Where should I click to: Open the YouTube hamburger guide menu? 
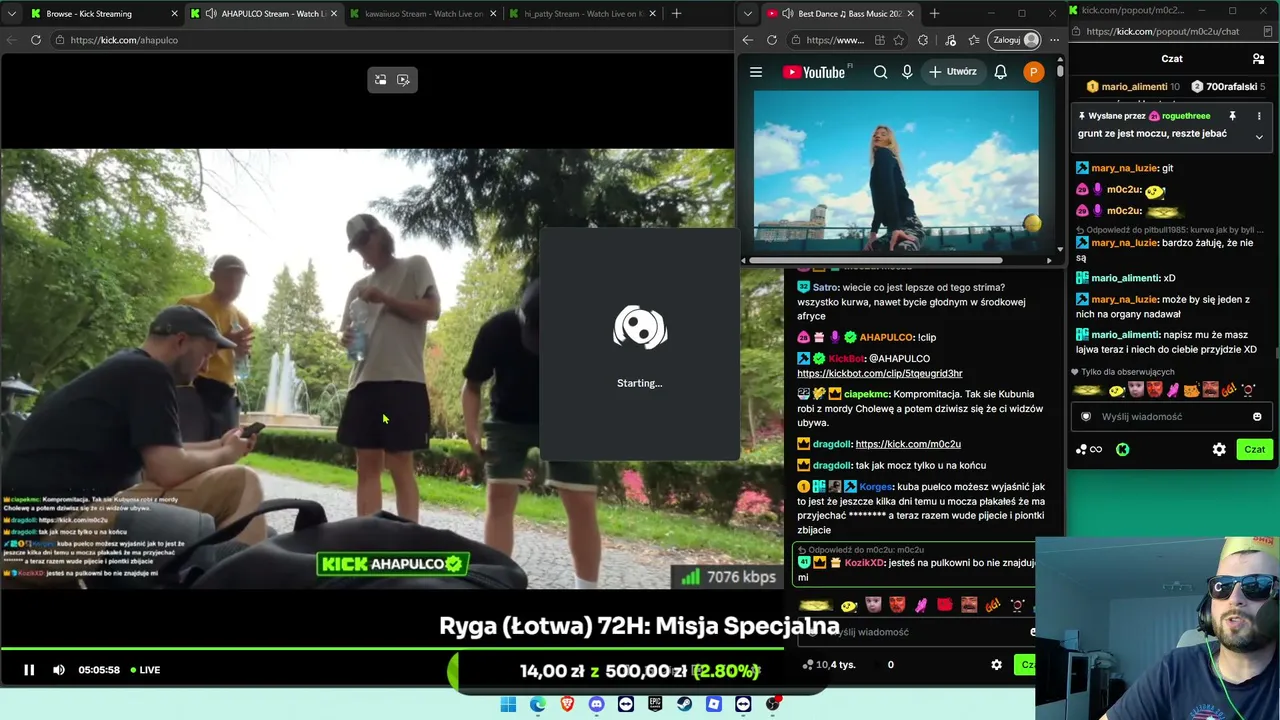(x=756, y=72)
